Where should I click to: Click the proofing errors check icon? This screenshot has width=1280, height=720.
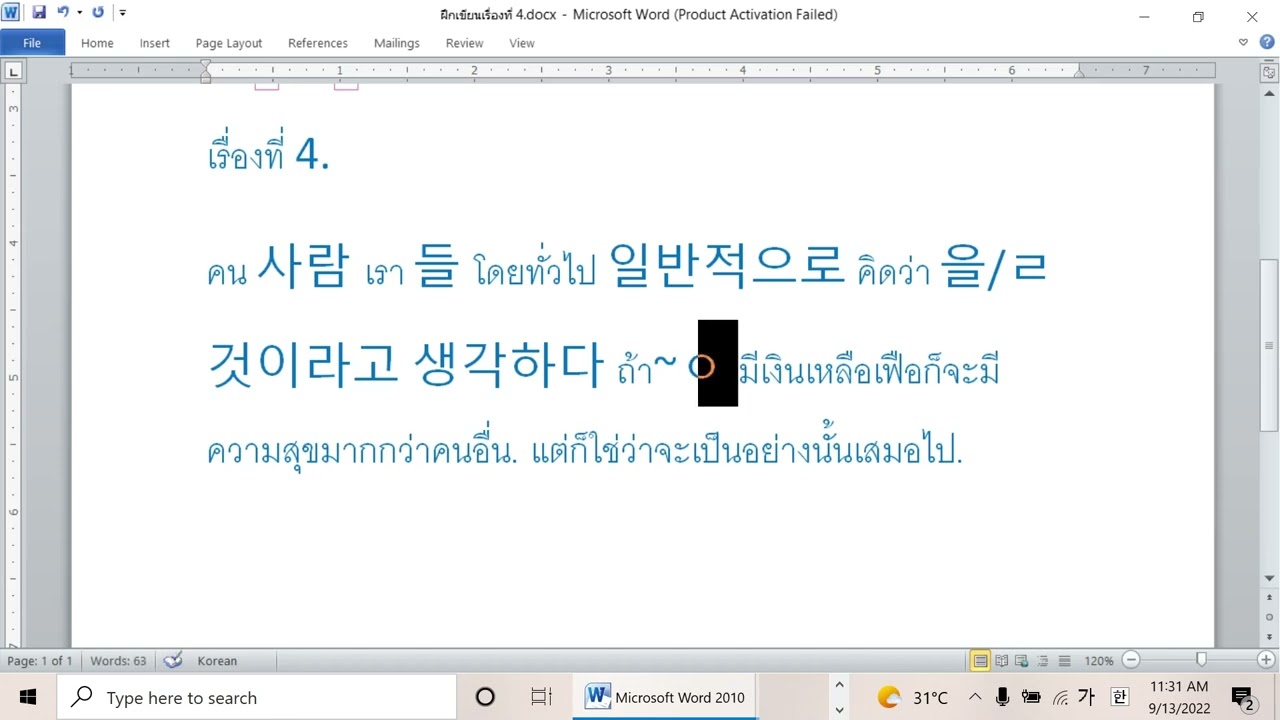(173, 661)
